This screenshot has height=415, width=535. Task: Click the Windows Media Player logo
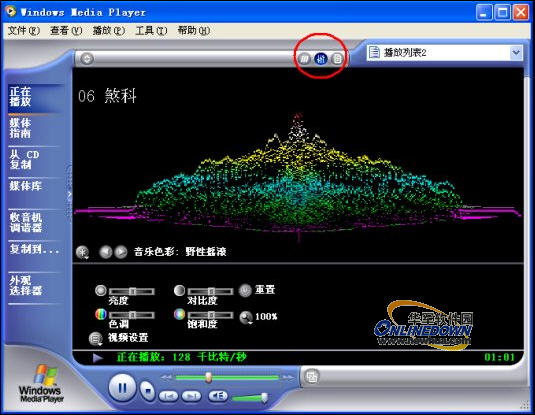[x=41, y=384]
